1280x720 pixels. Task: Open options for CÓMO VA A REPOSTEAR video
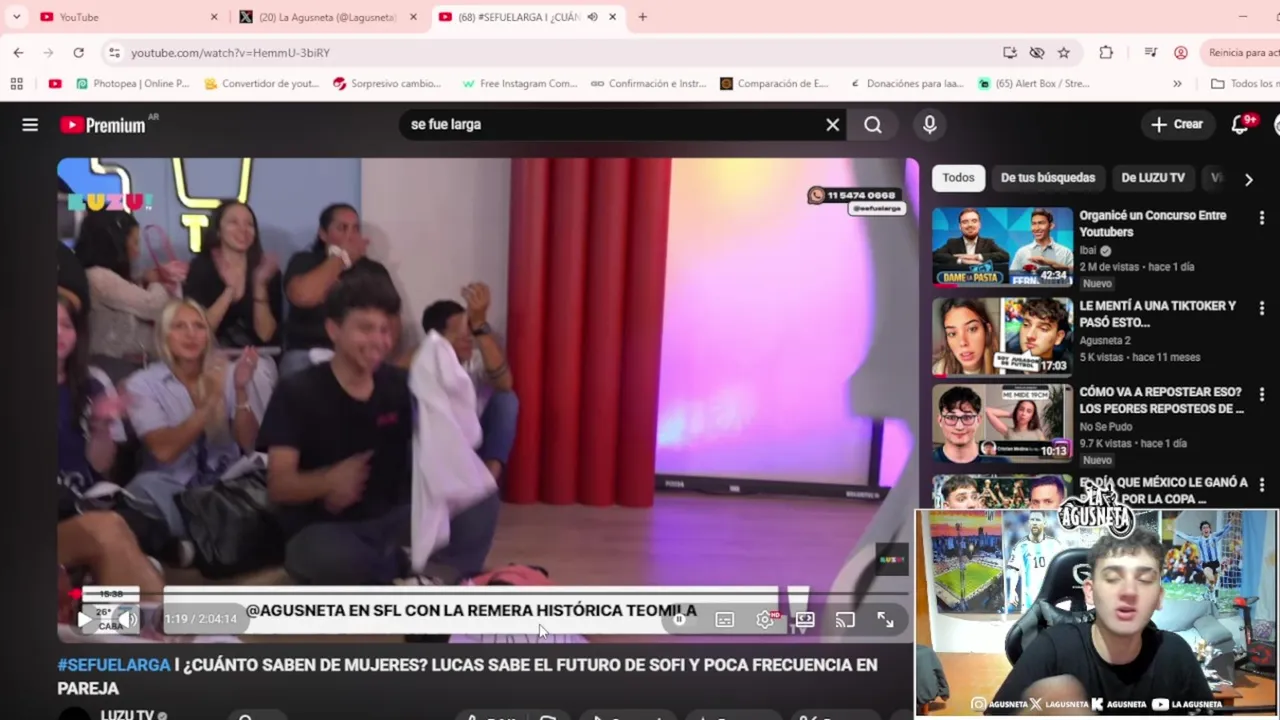tap(1262, 395)
